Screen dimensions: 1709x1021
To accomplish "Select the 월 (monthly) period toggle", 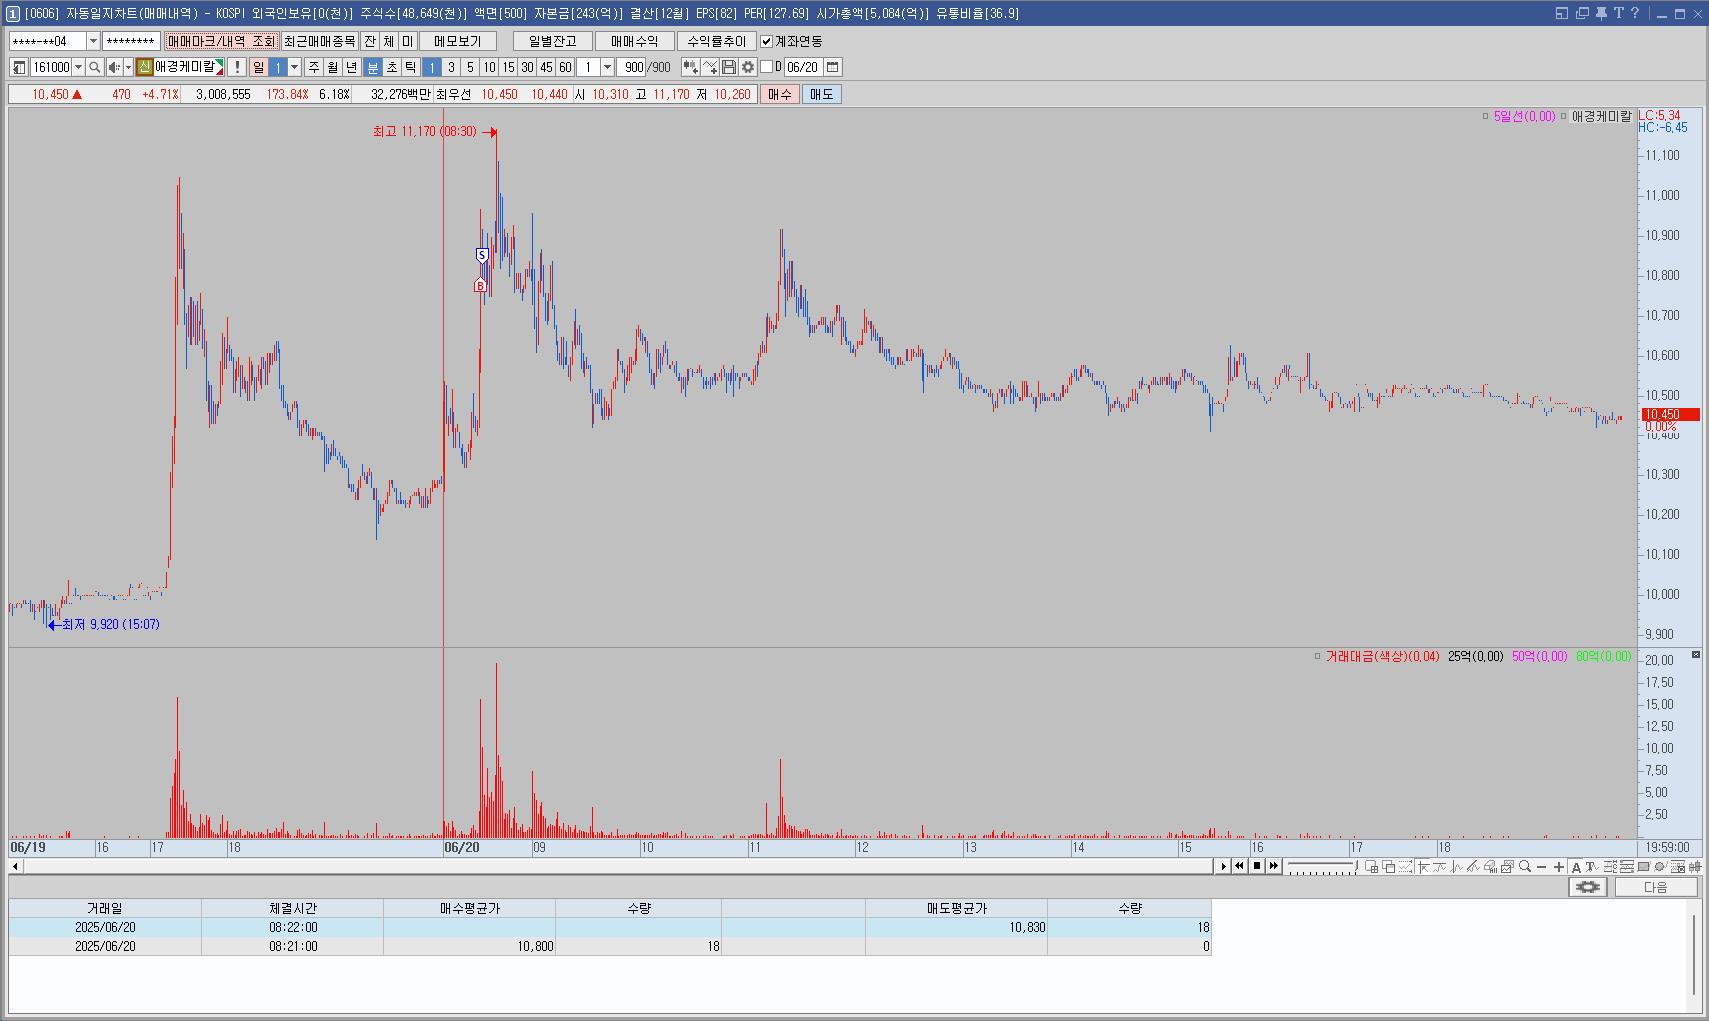I will [333, 67].
